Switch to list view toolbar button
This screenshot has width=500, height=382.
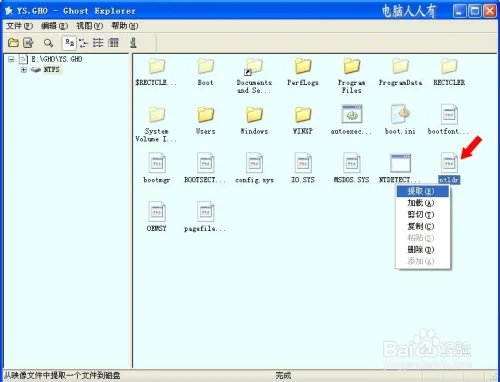(x=98, y=43)
